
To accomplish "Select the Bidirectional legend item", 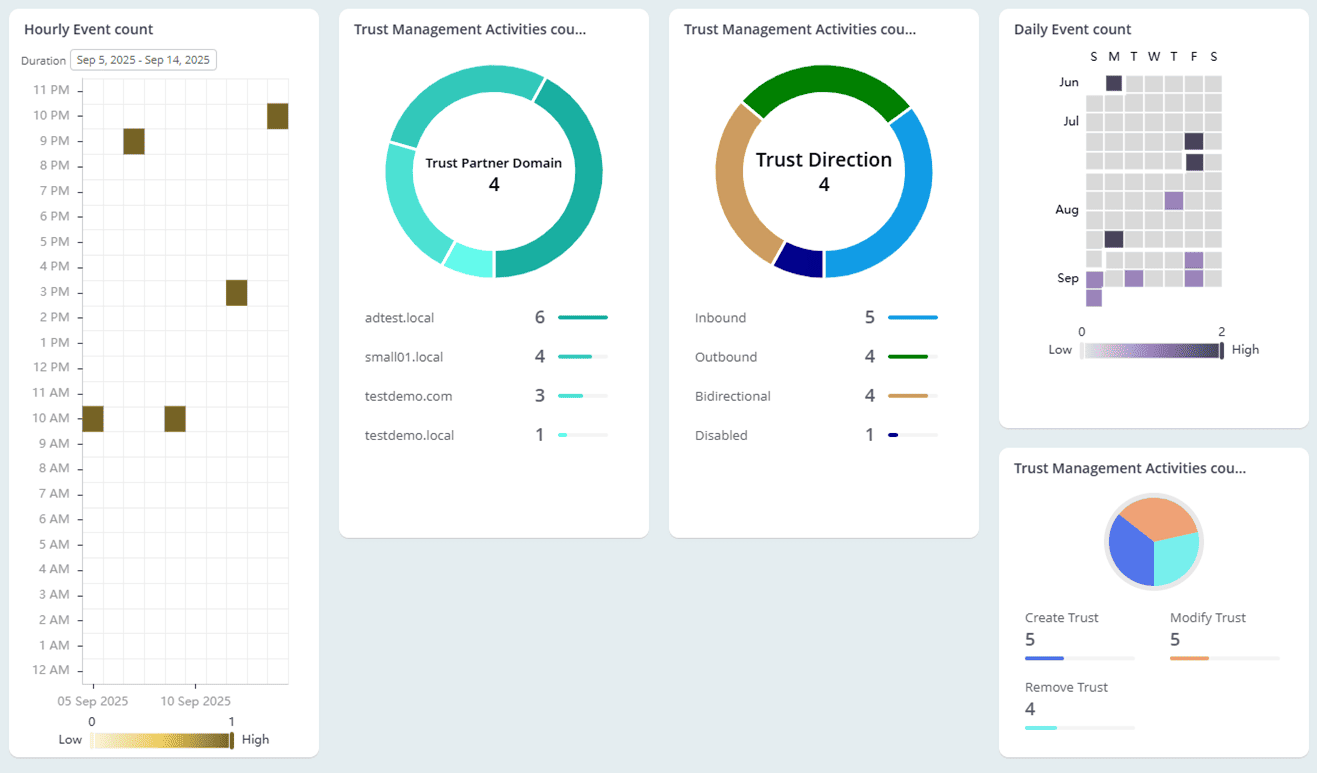I will (x=733, y=396).
